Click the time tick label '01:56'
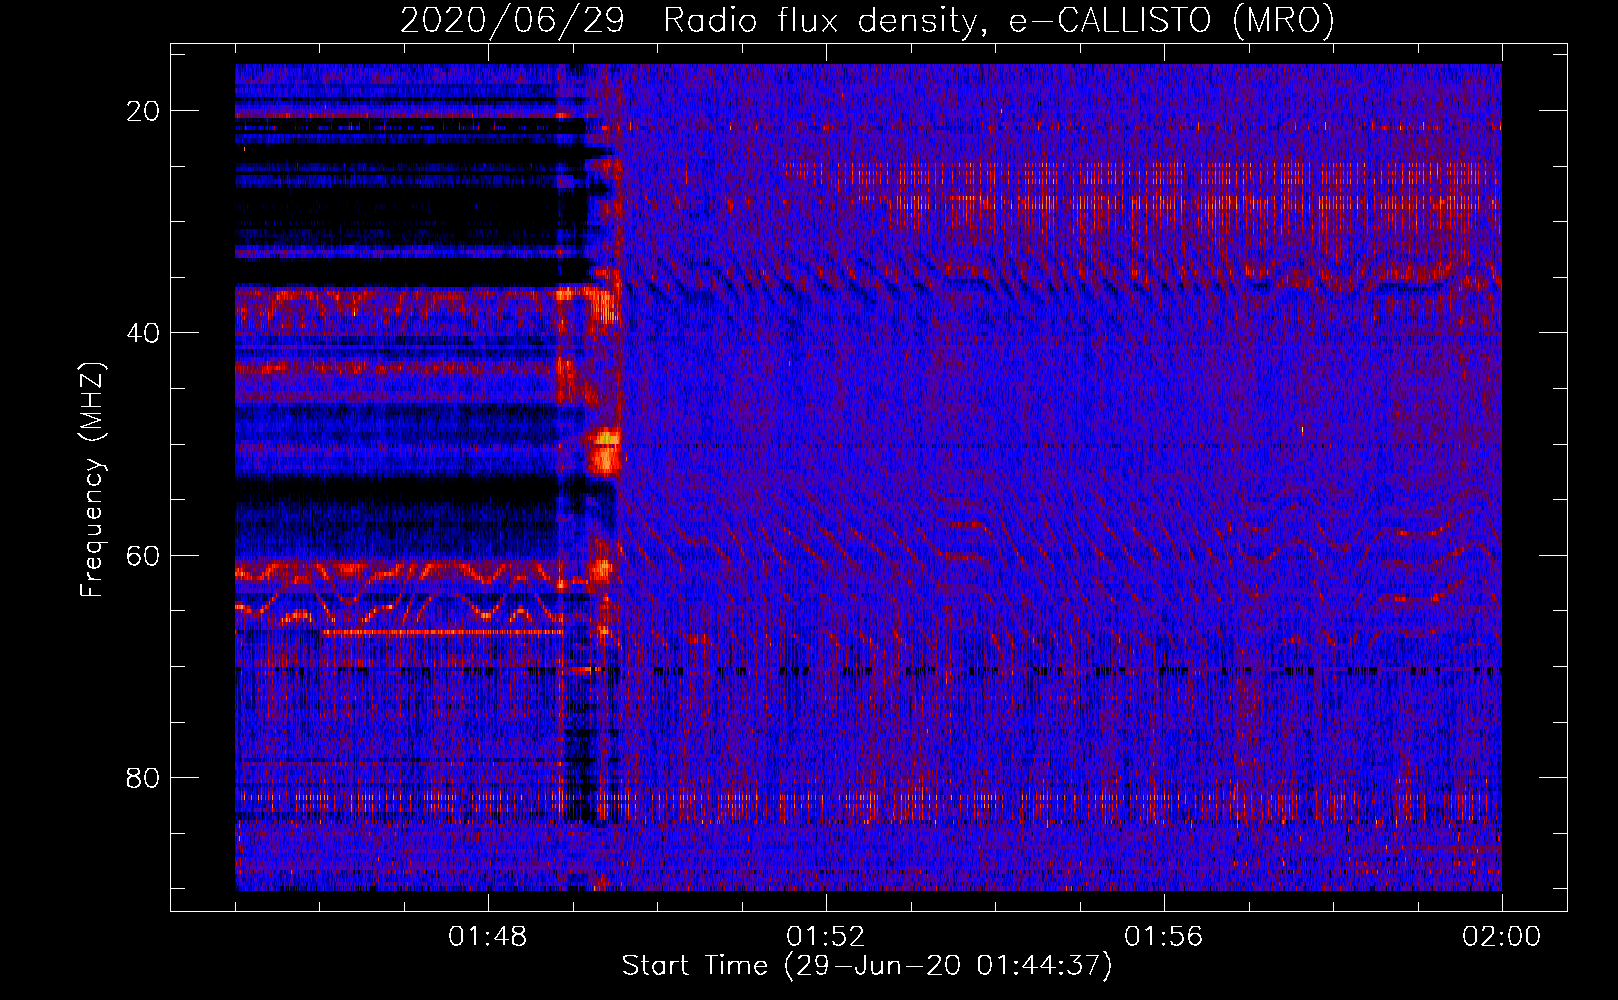The width and height of the screenshot is (1618, 1000). [x=1164, y=937]
